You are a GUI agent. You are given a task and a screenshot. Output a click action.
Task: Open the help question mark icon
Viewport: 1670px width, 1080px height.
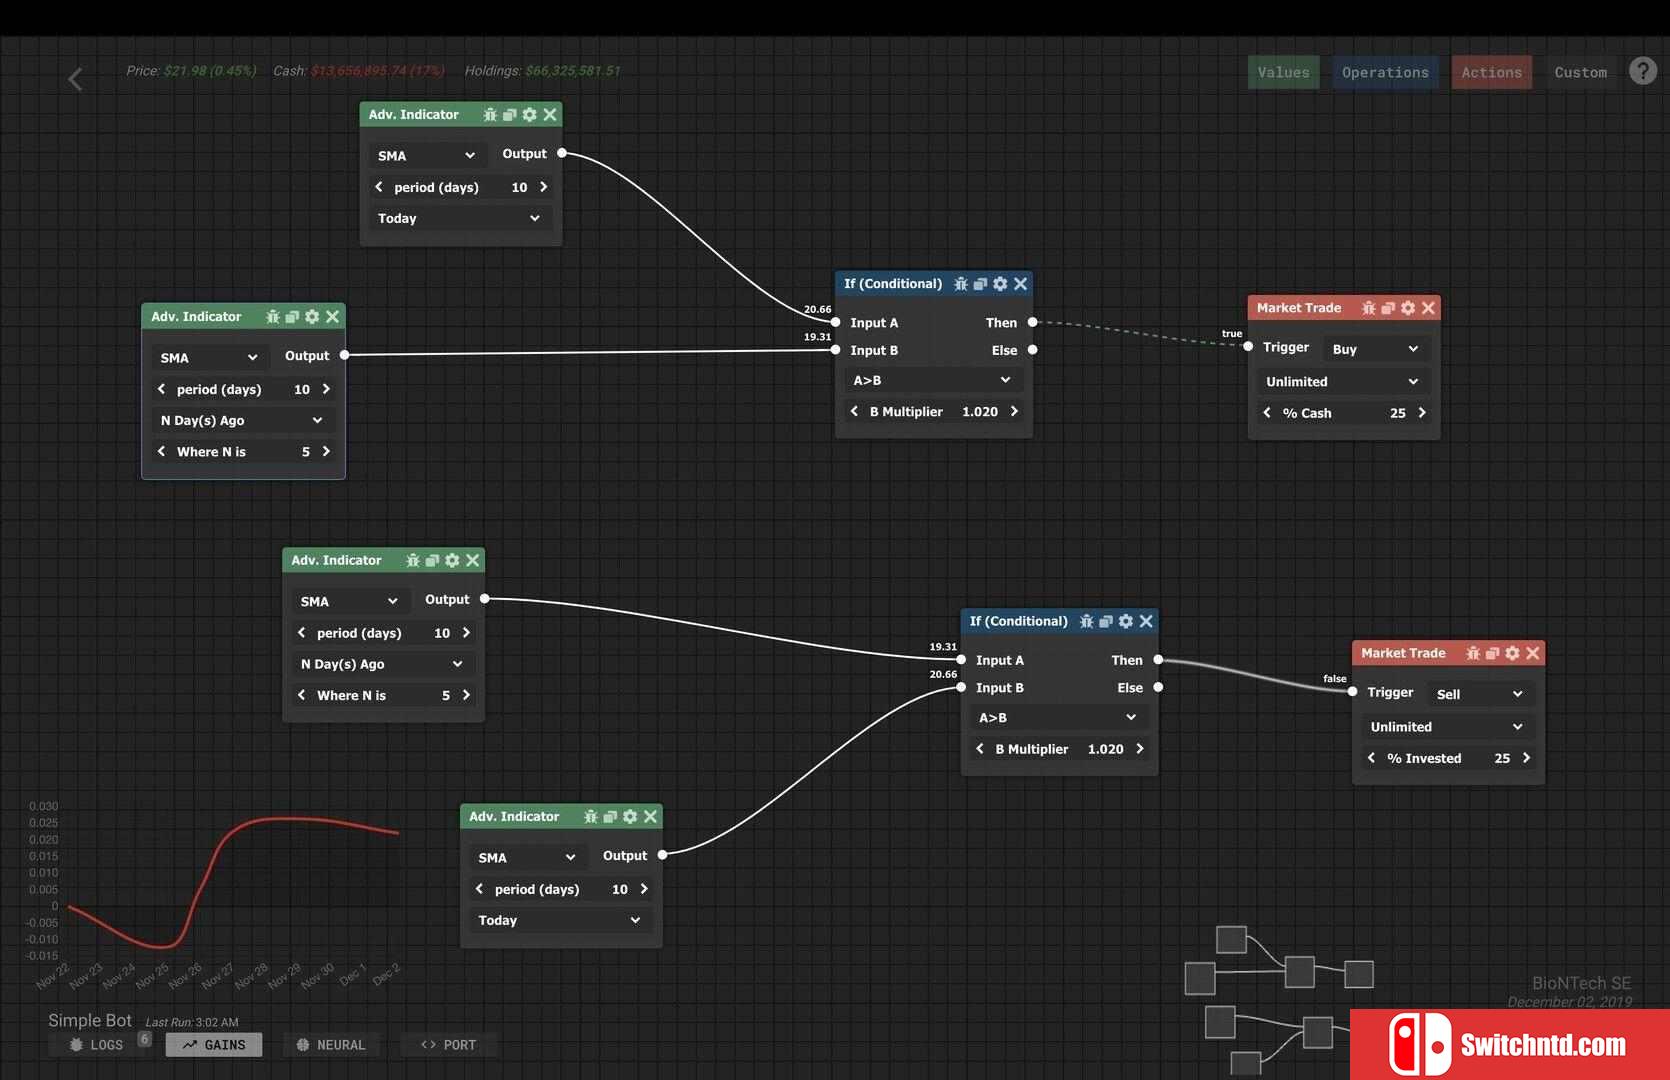(x=1642, y=71)
